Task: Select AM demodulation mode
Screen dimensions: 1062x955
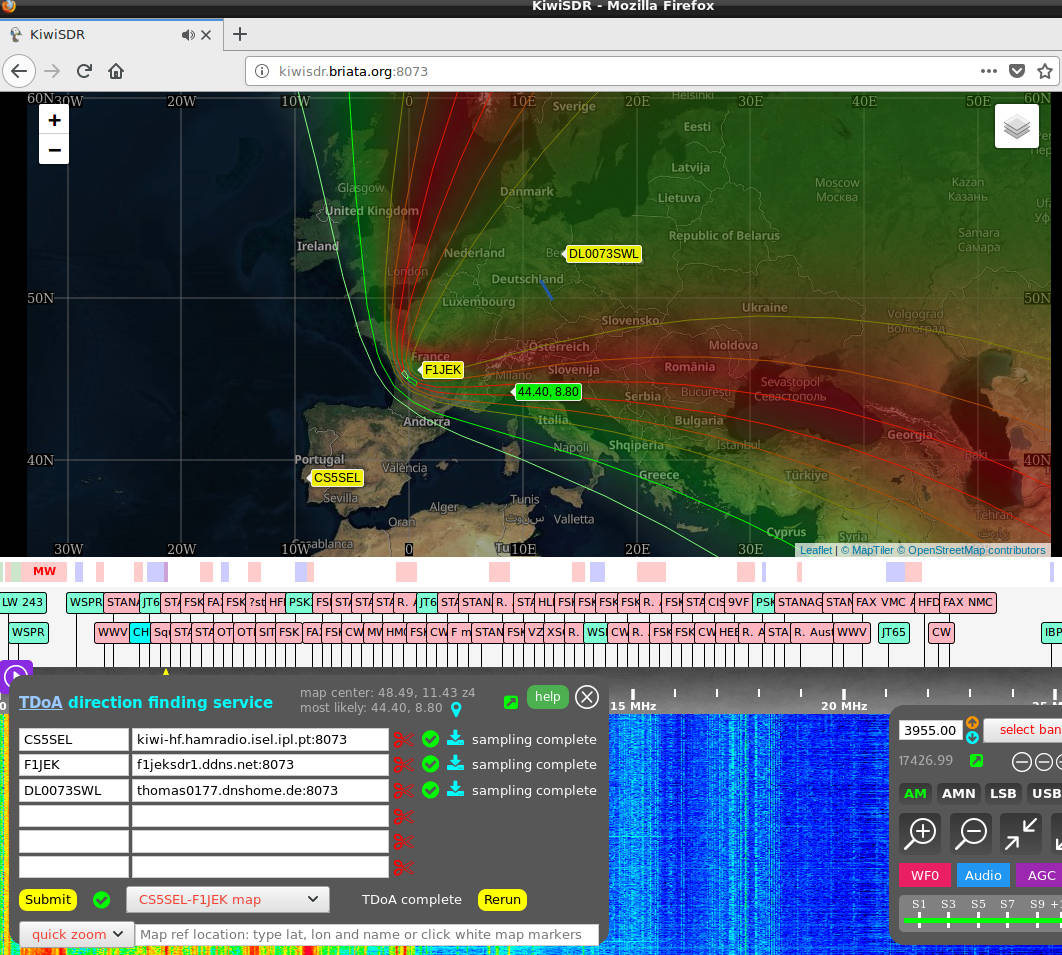Action: [x=915, y=793]
